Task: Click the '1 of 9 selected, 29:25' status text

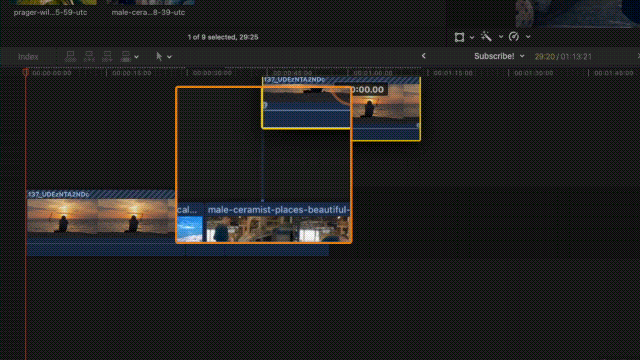Action: (223, 37)
